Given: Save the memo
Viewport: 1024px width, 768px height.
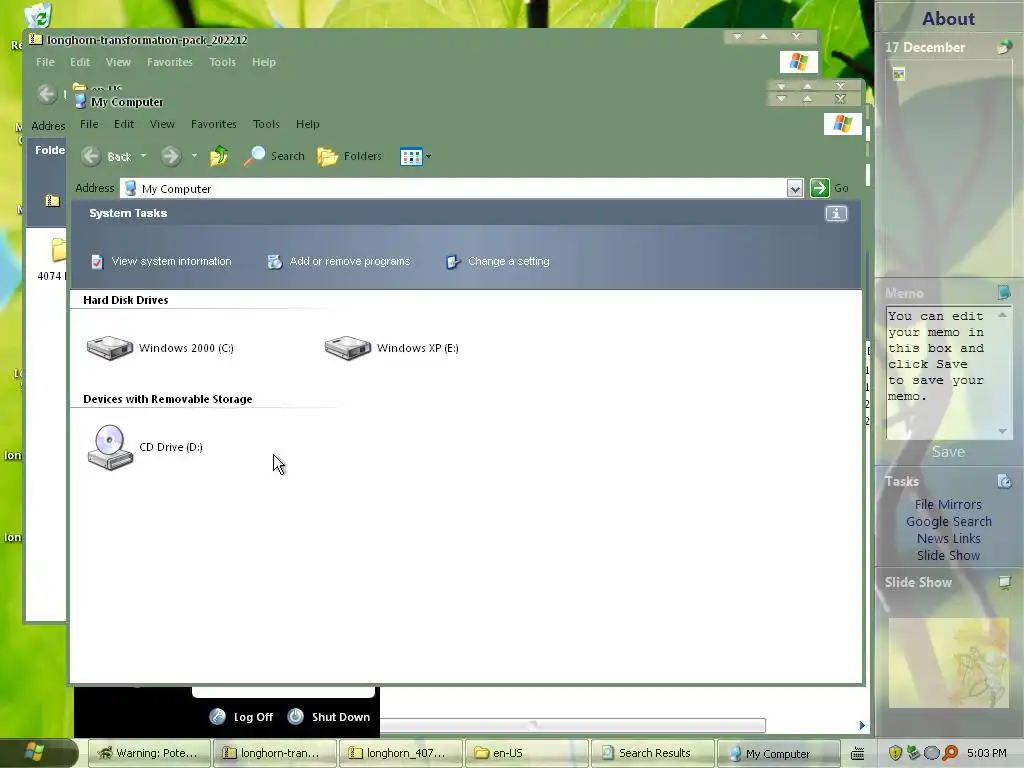Looking at the screenshot, I should pos(948,452).
